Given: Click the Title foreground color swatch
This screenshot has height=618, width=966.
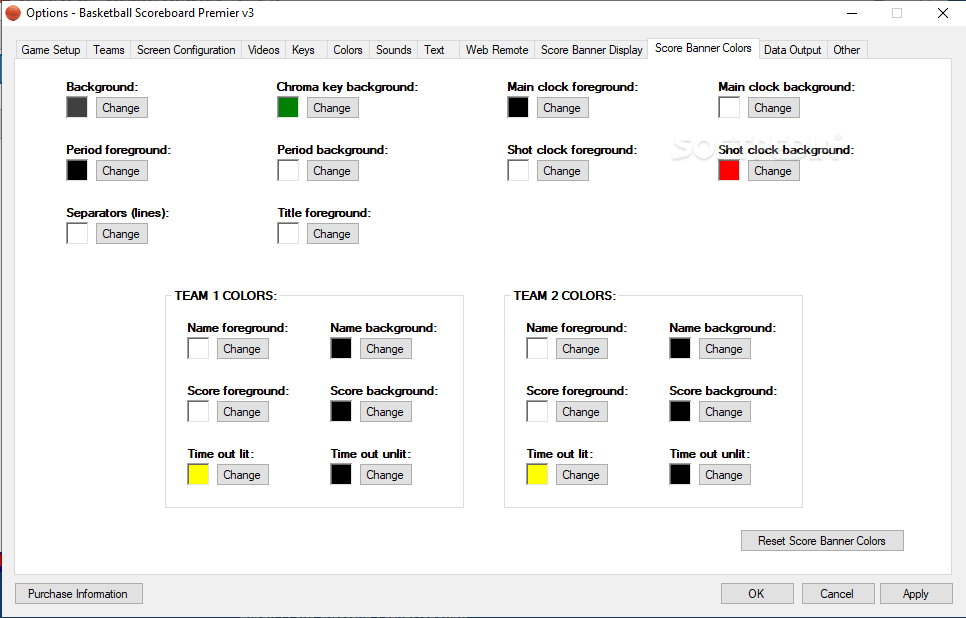Looking at the screenshot, I should [288, 234].
